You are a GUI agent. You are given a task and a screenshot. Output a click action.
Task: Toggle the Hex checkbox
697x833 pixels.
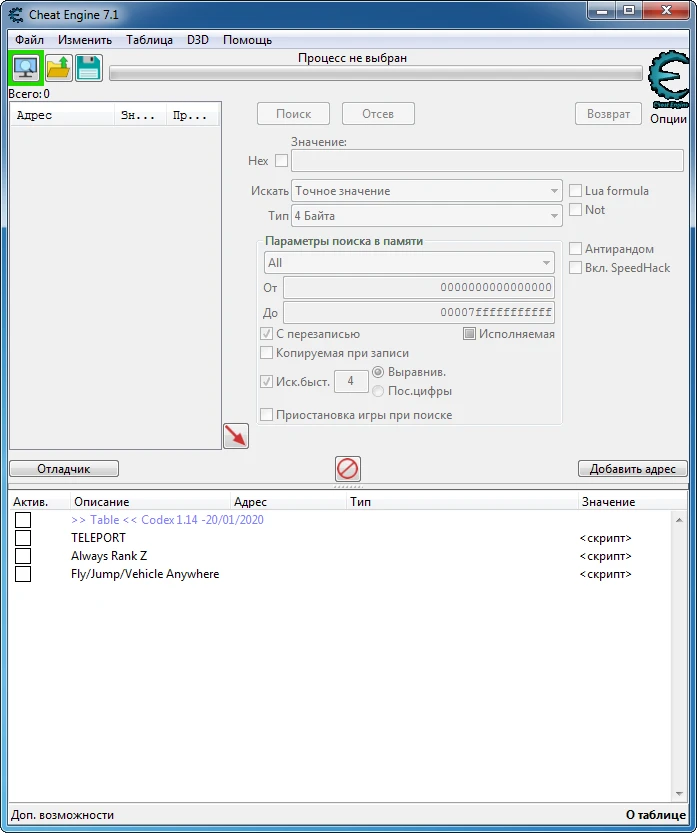[282, 160]
